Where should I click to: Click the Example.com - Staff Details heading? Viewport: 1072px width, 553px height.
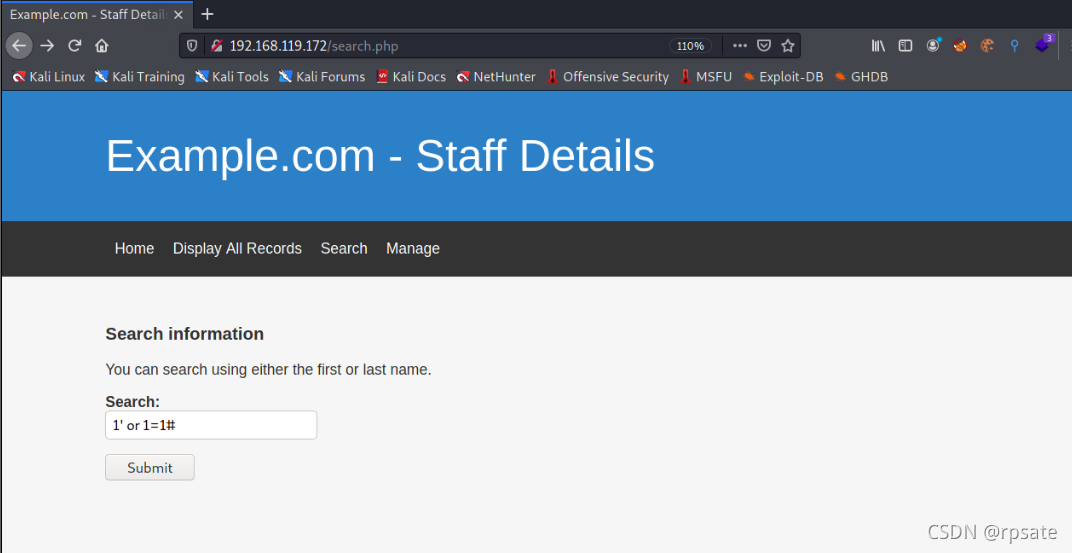click(x=380, y=156)
